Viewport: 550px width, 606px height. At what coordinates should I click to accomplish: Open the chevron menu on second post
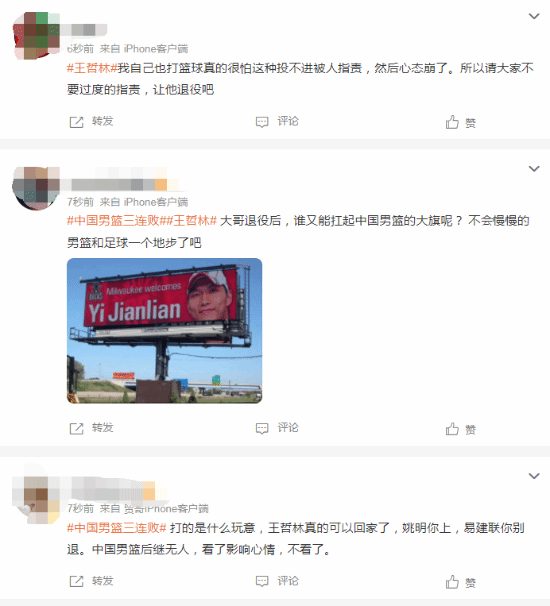coord(534,169)
